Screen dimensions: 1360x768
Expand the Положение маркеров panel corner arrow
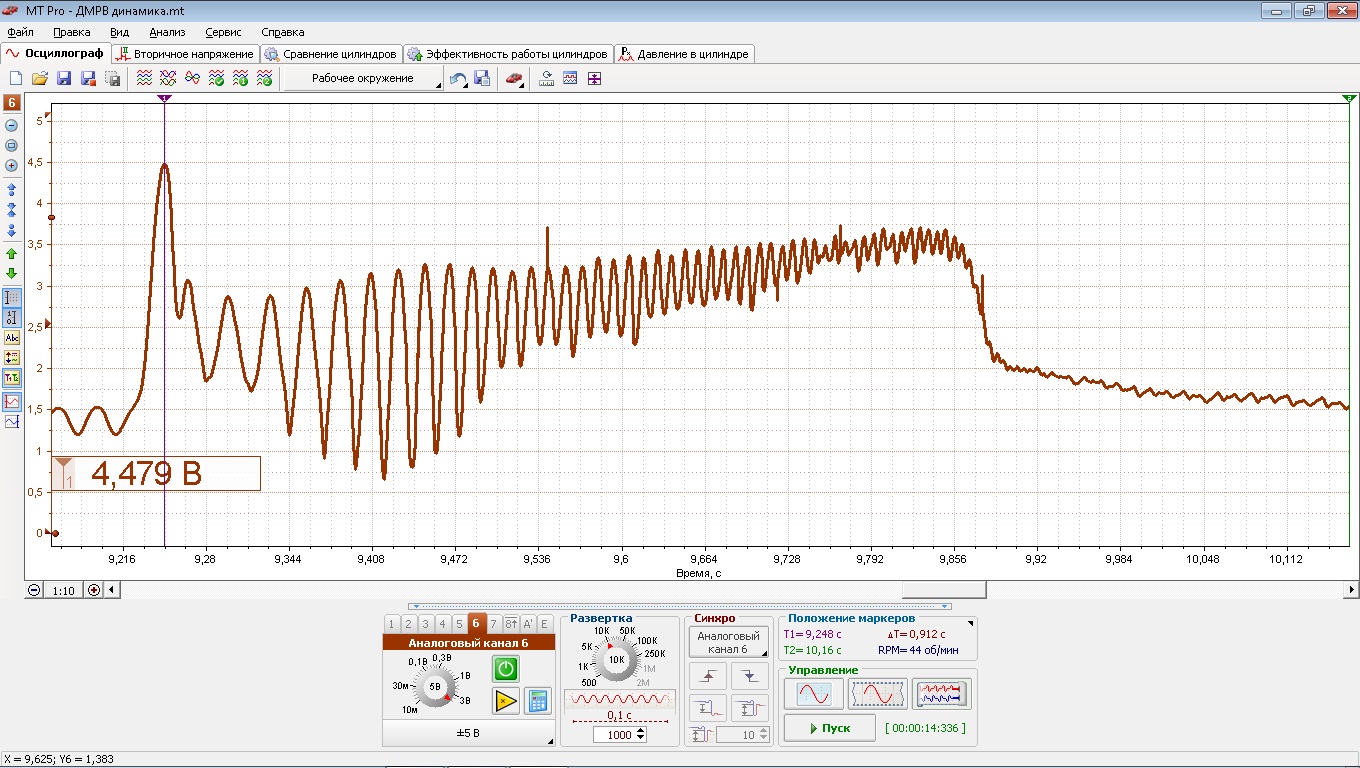(969, 624)
